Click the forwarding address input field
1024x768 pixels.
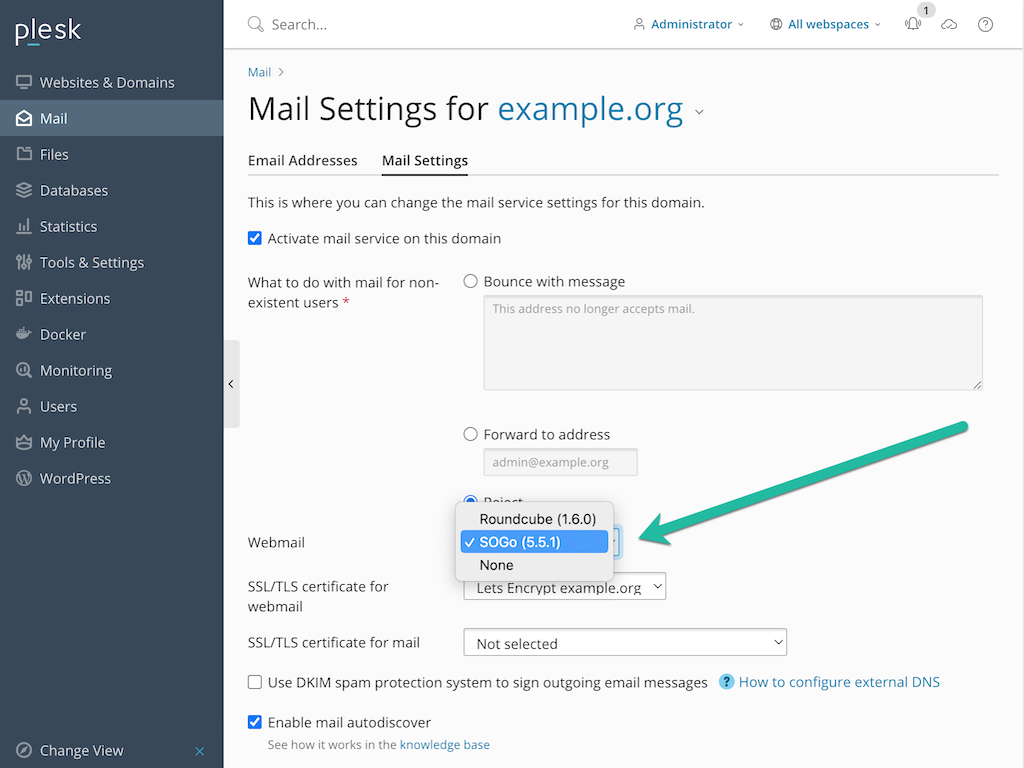pyautogui.click(x=560, y=461)
